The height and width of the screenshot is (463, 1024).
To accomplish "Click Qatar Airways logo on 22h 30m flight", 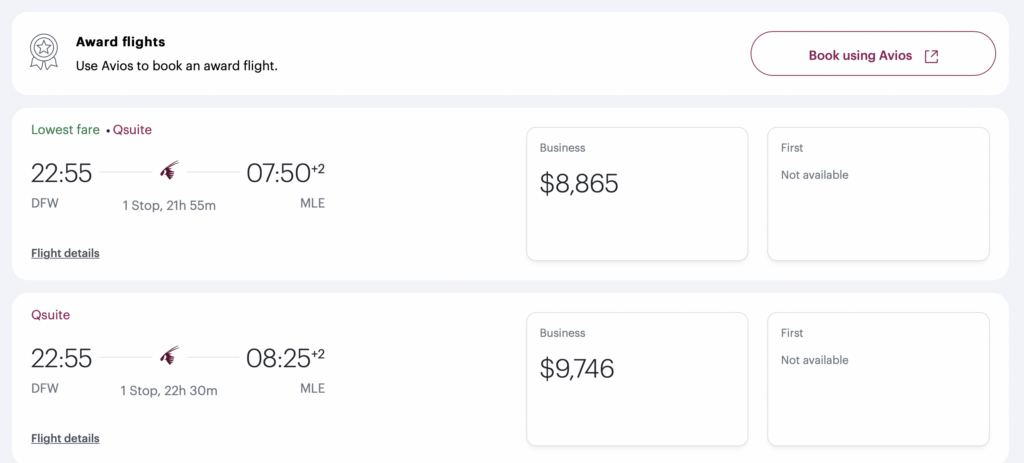I will pyautogui.click(x=169, y=357).
